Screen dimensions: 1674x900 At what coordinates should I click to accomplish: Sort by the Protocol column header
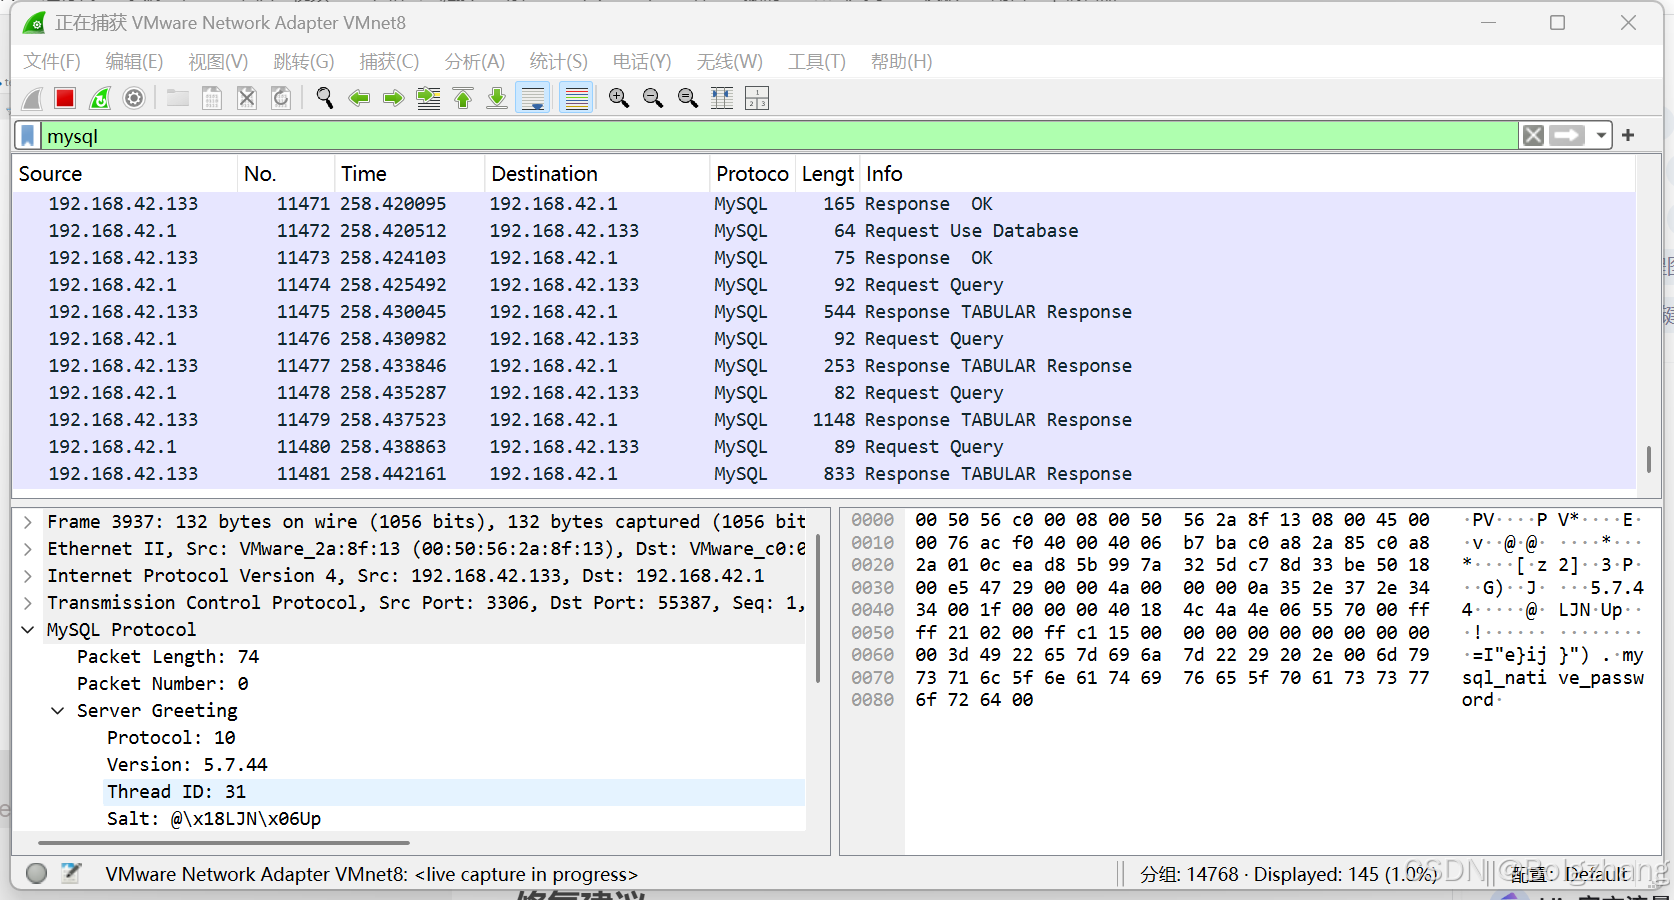(x=753, y=174)
